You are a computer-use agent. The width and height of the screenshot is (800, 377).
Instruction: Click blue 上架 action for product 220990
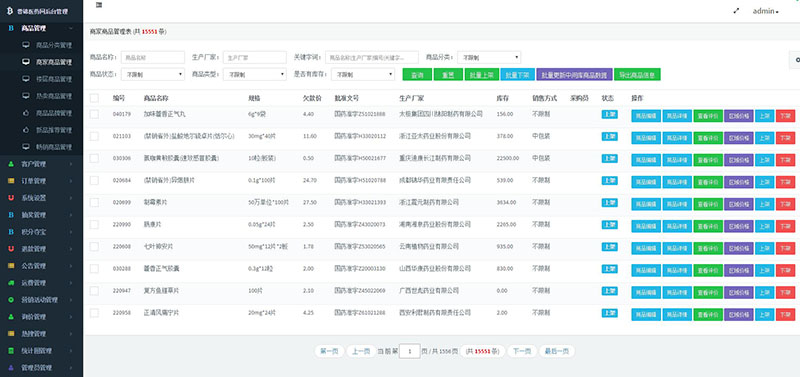tap(764, 226)
